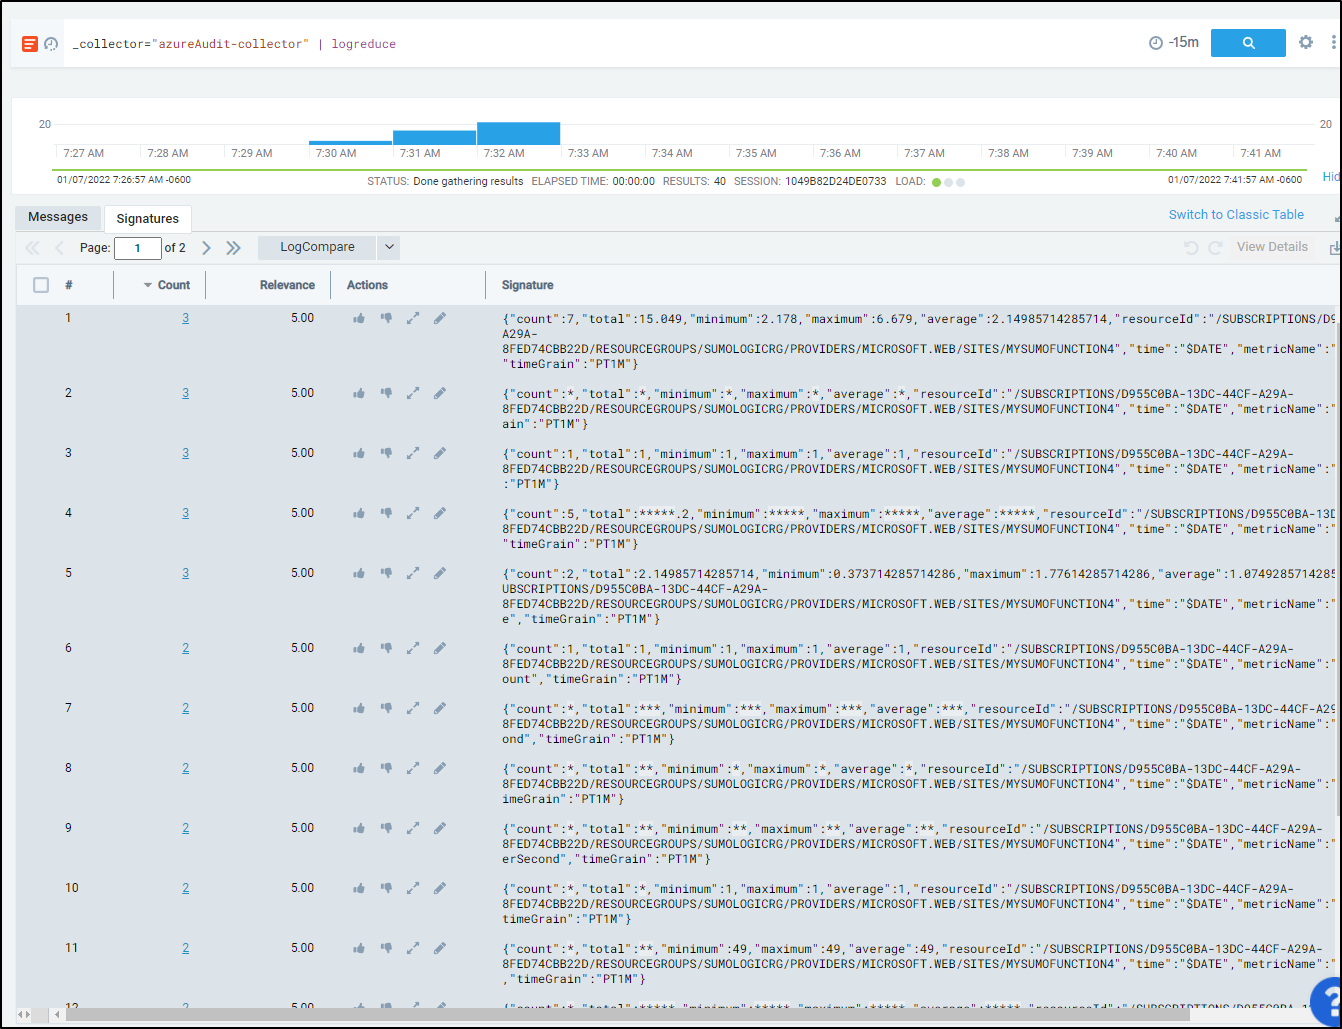Run the search with the magnifier button
Viewport: 1342px width, 1029px height.
[x=1248, y=43]
